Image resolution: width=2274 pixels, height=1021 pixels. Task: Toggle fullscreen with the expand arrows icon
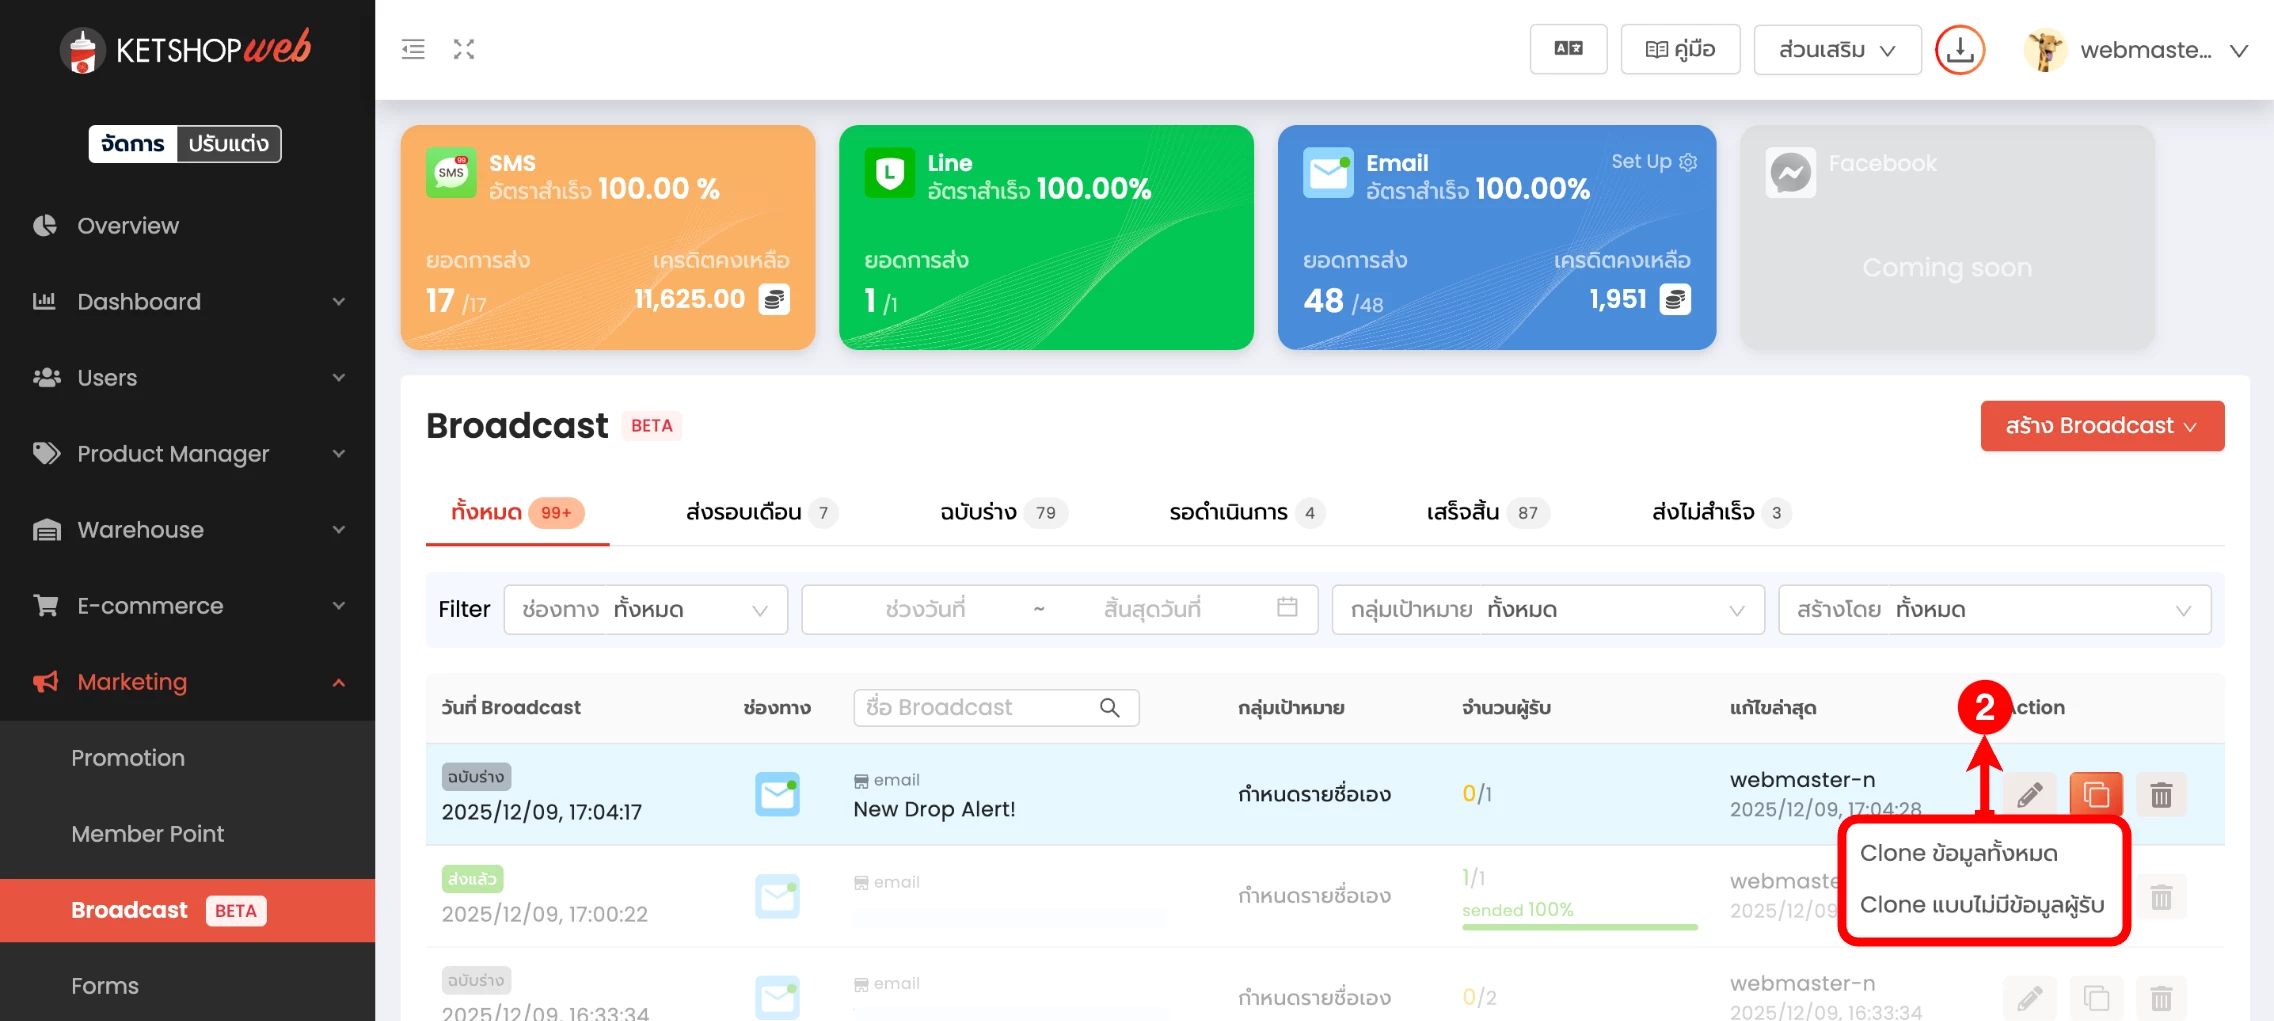(464, 49)
